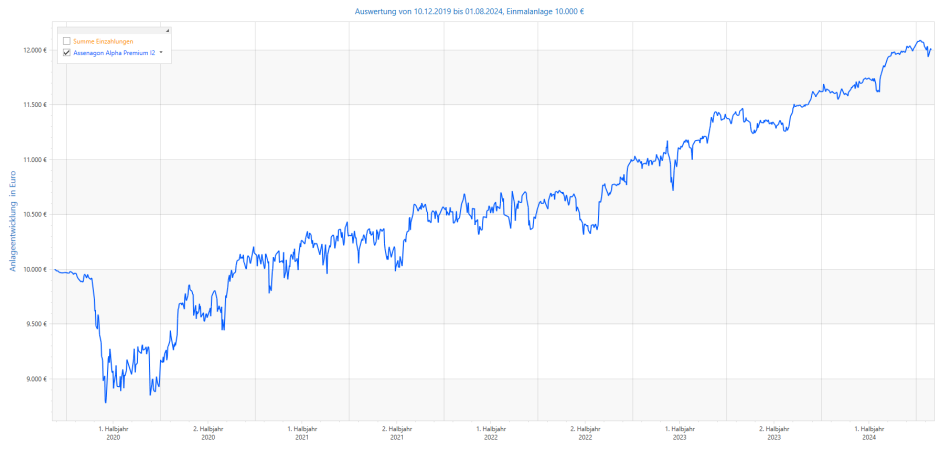The height and width of the screenshot is (450, 940).
Task: Open dropdown arrow beside Assenagon Alpha Premium I2
Action: click(x=161, y=52)
